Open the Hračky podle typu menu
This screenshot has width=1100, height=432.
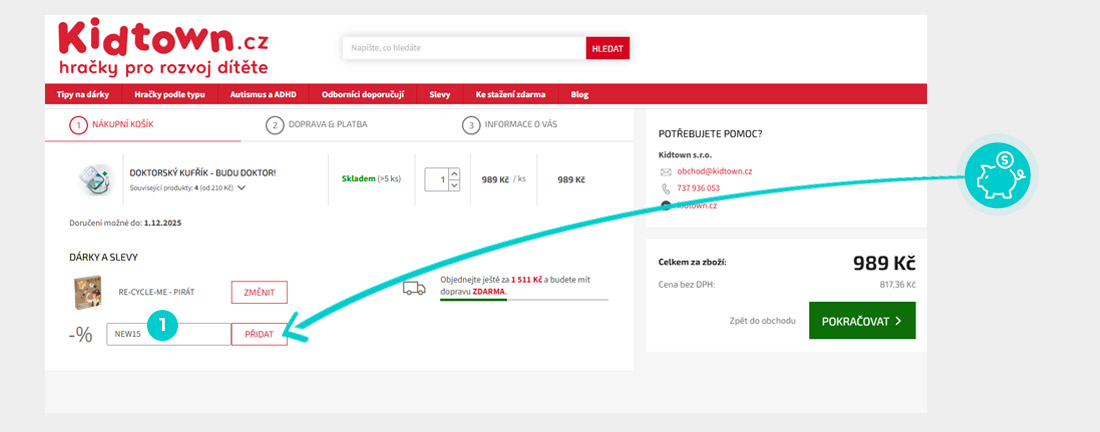(169, 95)
